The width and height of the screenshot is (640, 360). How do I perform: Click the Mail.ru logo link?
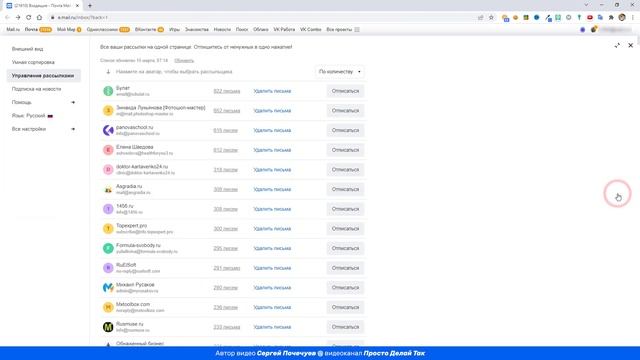coord(13,29)
